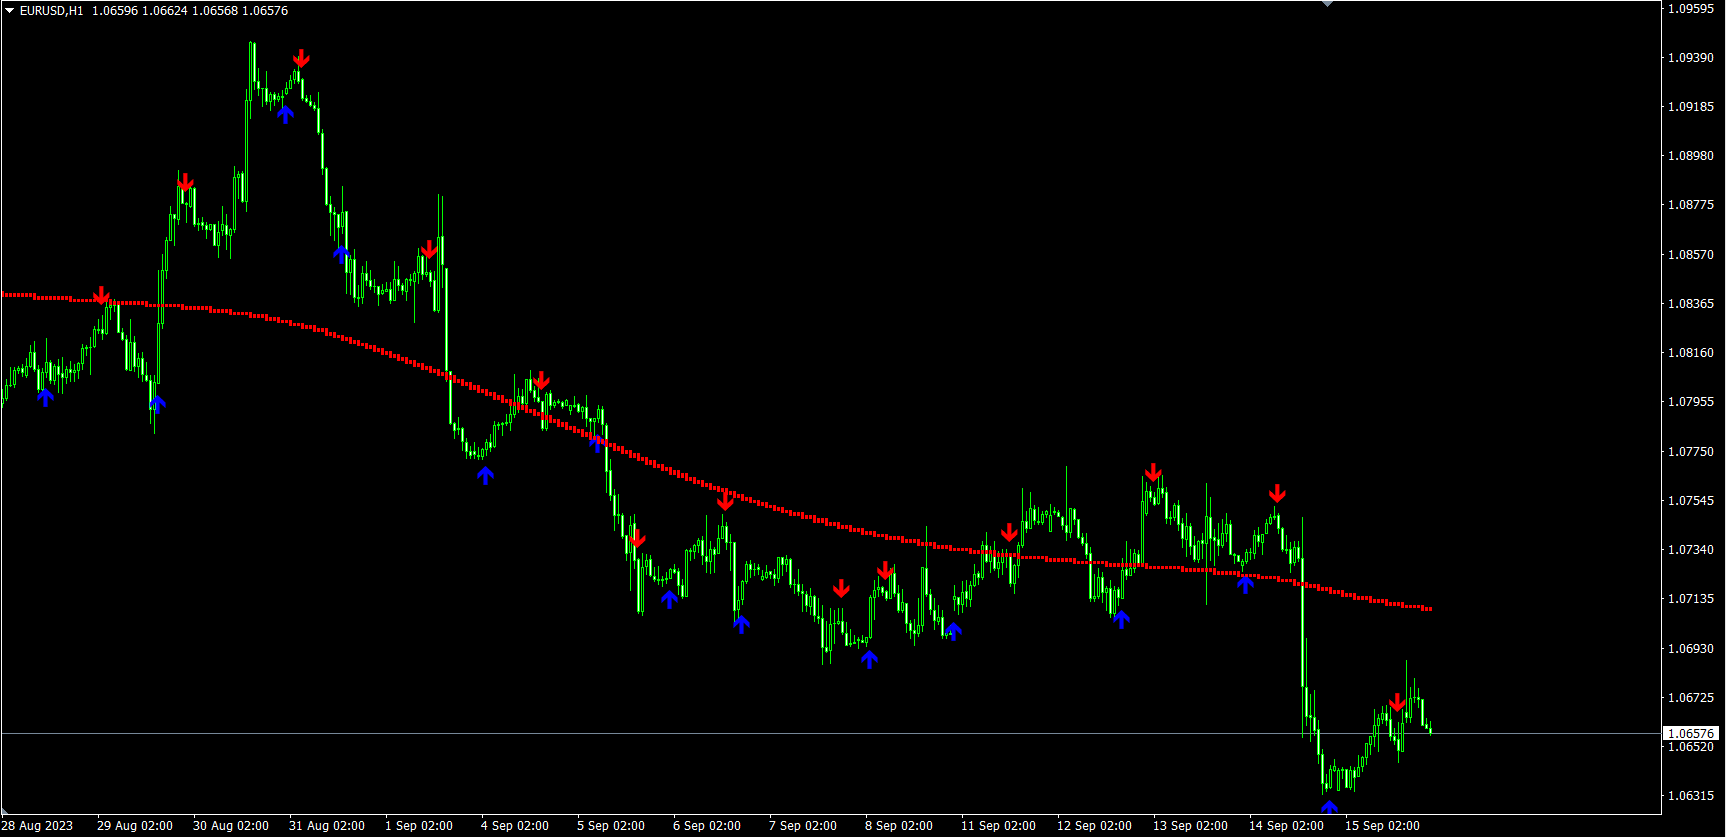Screen dimensions: 1727x837
Task: Click price axis label 1.08365
Action: click(x=1691, y=304)
